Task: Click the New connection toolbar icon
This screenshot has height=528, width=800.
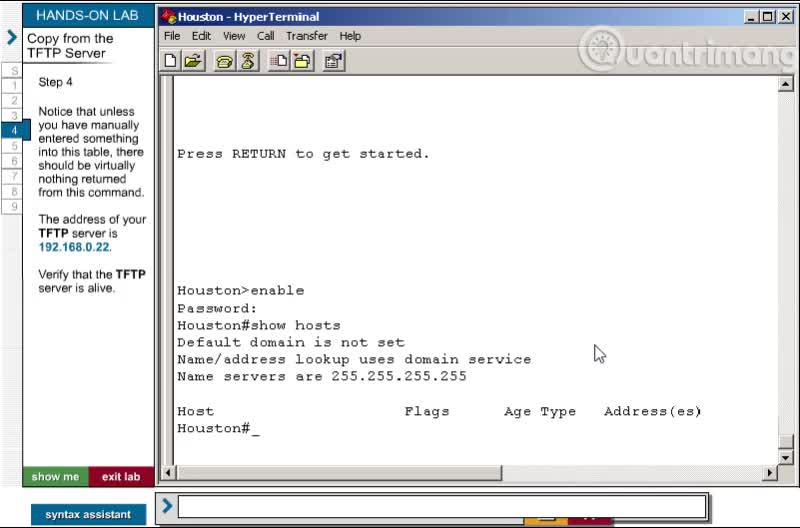Action: pyautogui.click(x=171, y=61)
